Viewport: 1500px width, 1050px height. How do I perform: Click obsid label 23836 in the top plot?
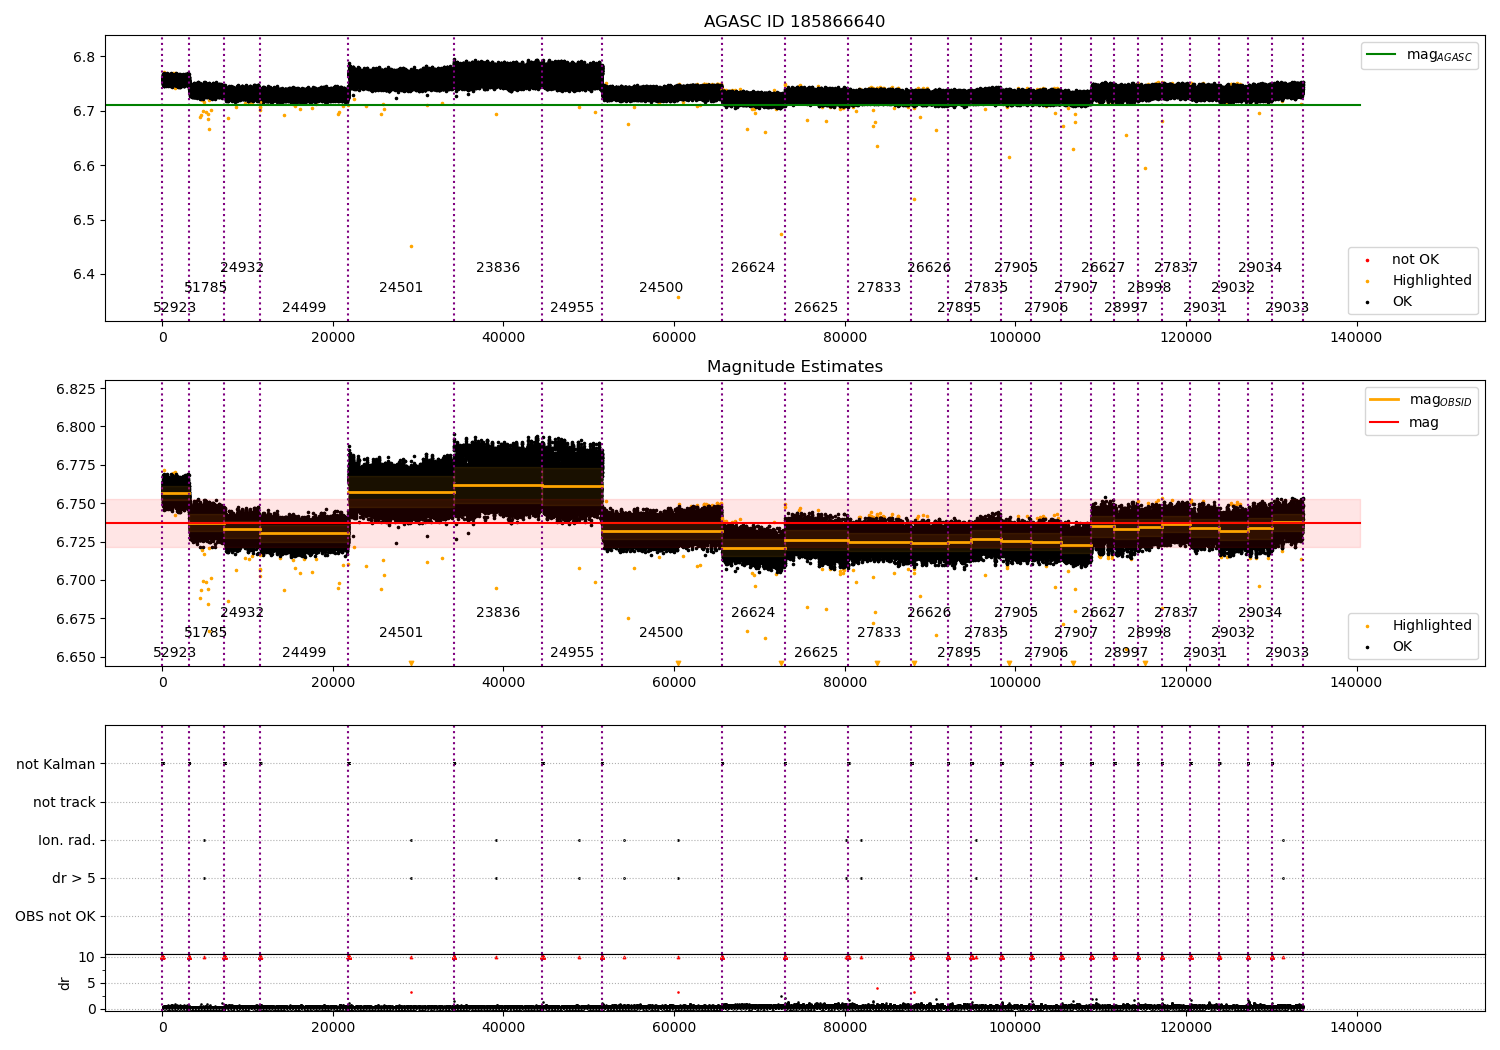click(498, 268)
